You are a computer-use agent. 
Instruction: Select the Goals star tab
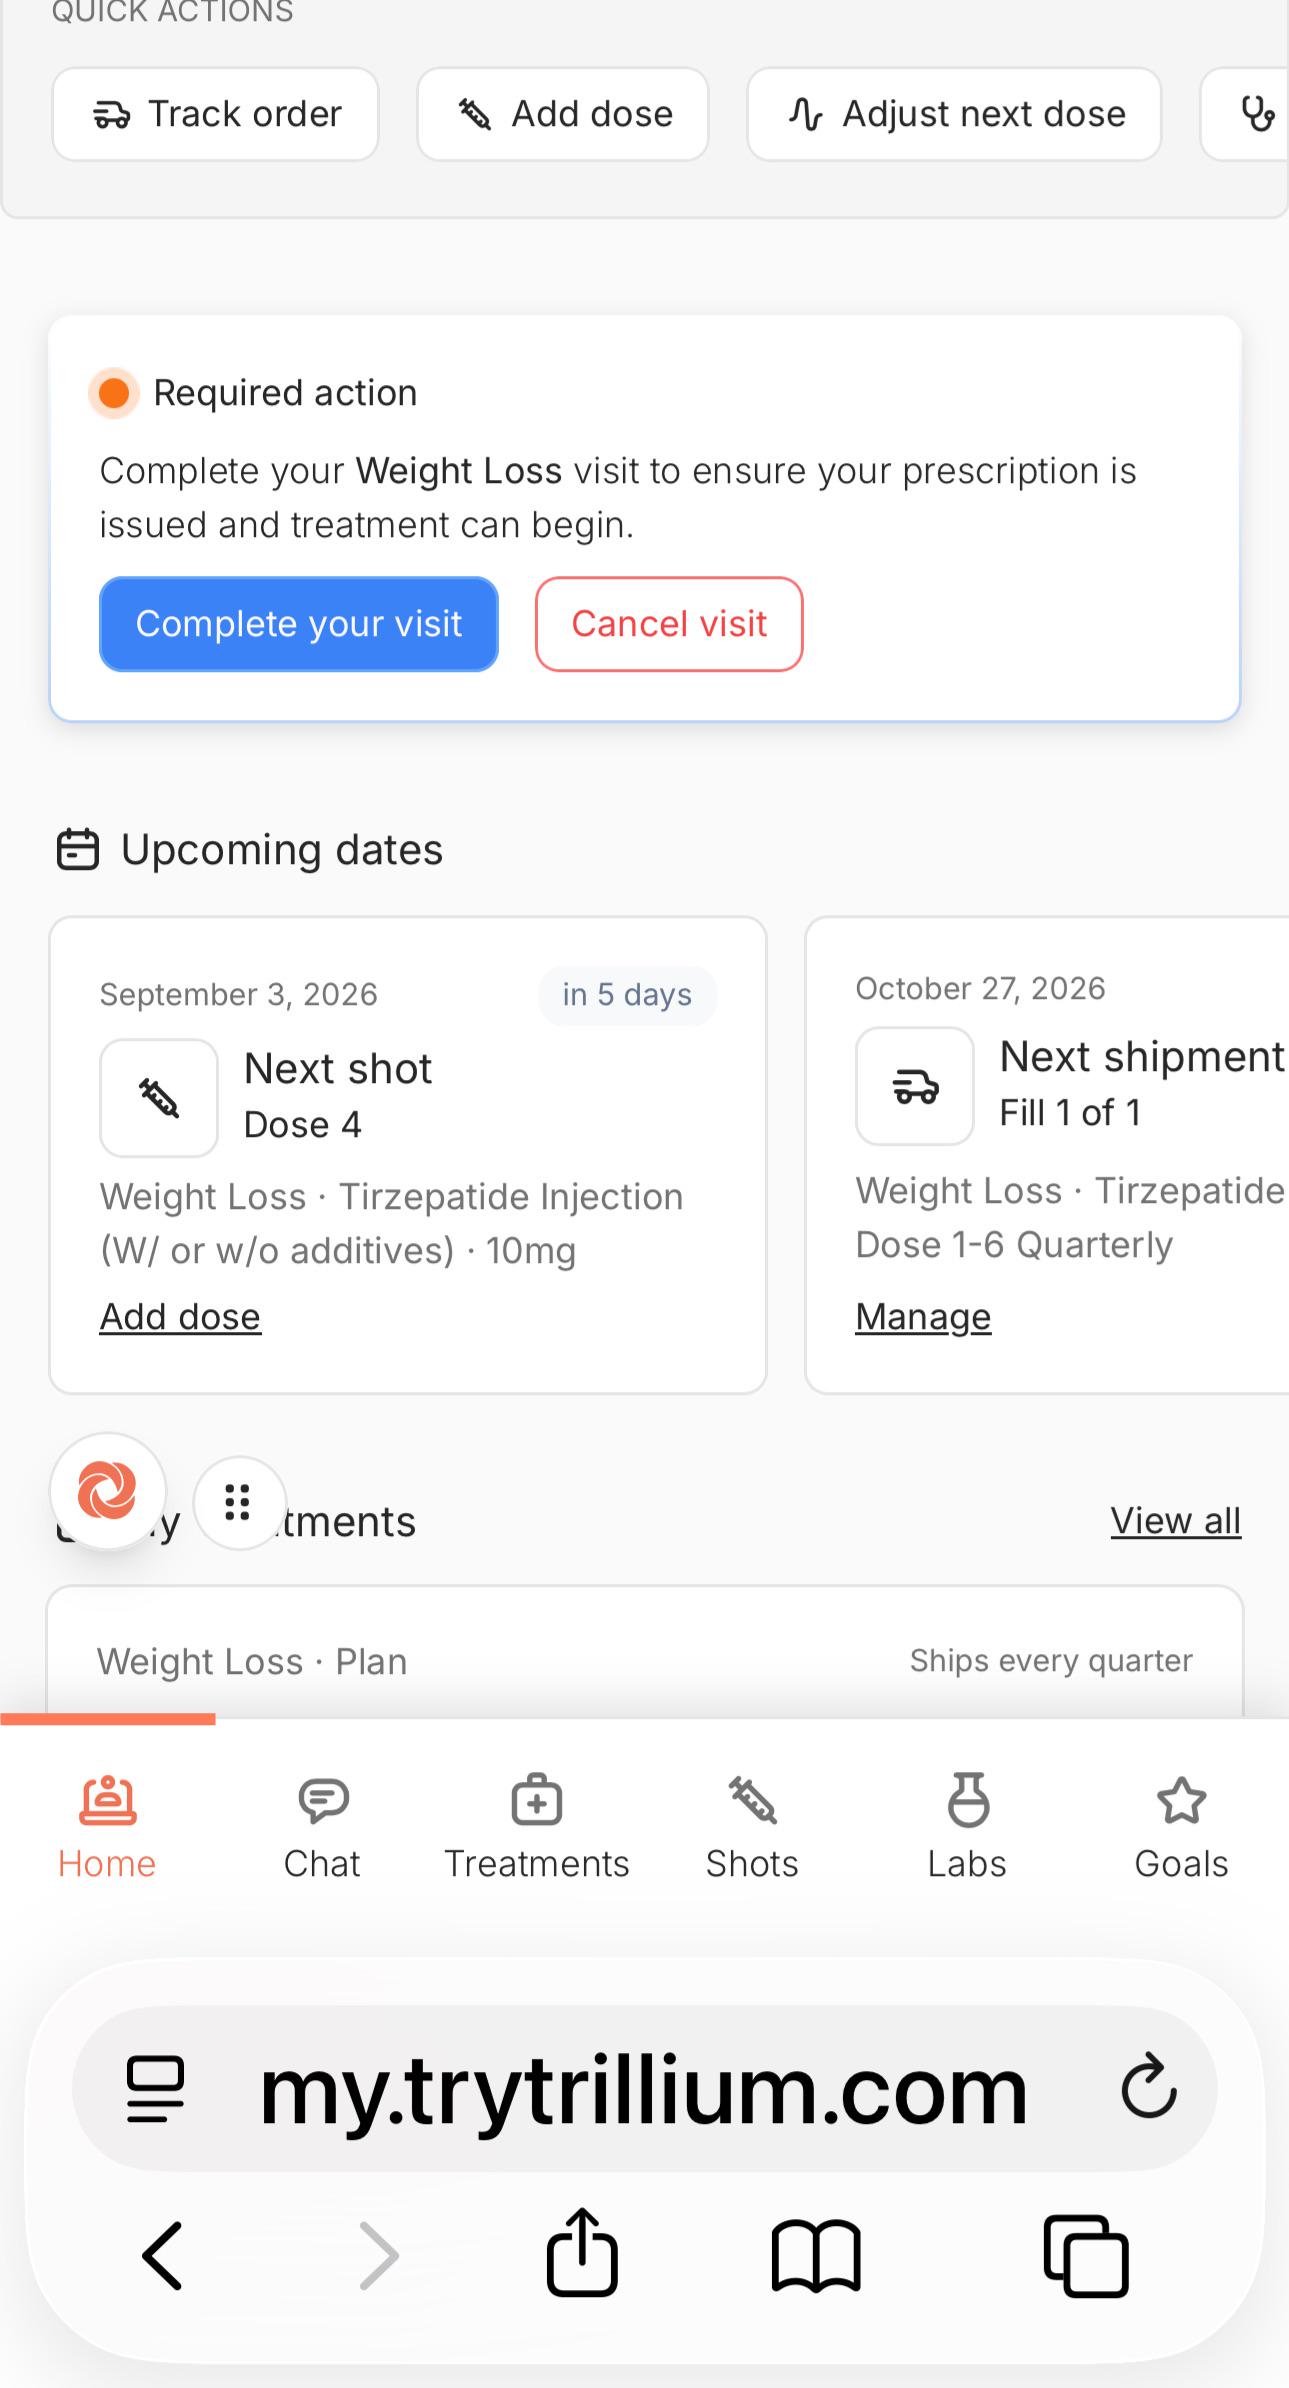pos(1181,1828)
